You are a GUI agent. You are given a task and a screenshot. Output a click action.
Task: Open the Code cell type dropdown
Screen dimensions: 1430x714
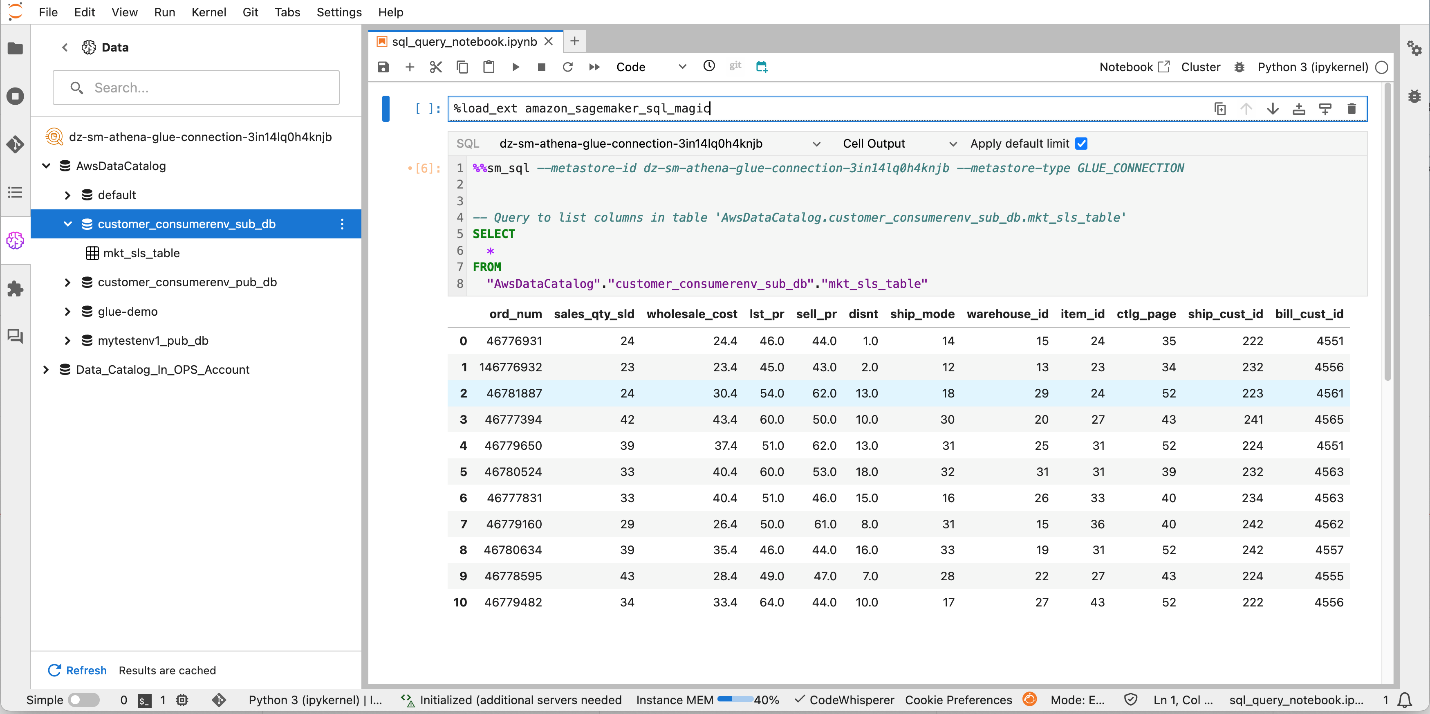[x=651, y=67]
